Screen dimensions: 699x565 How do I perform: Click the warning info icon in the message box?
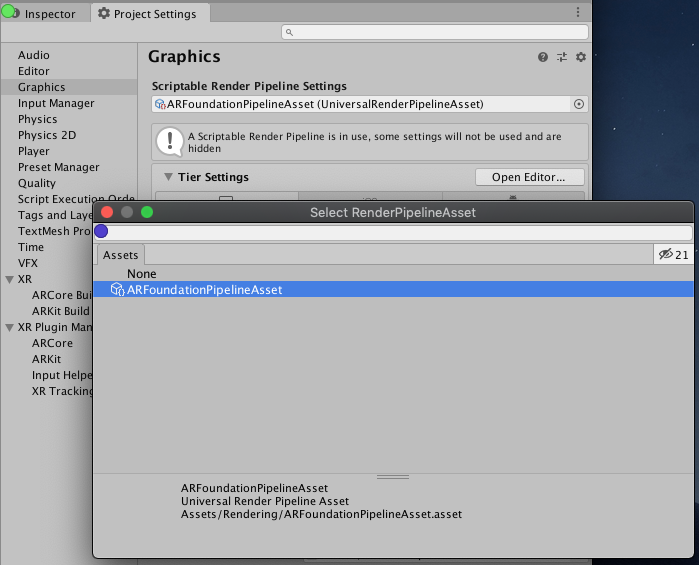coord(171,142)
